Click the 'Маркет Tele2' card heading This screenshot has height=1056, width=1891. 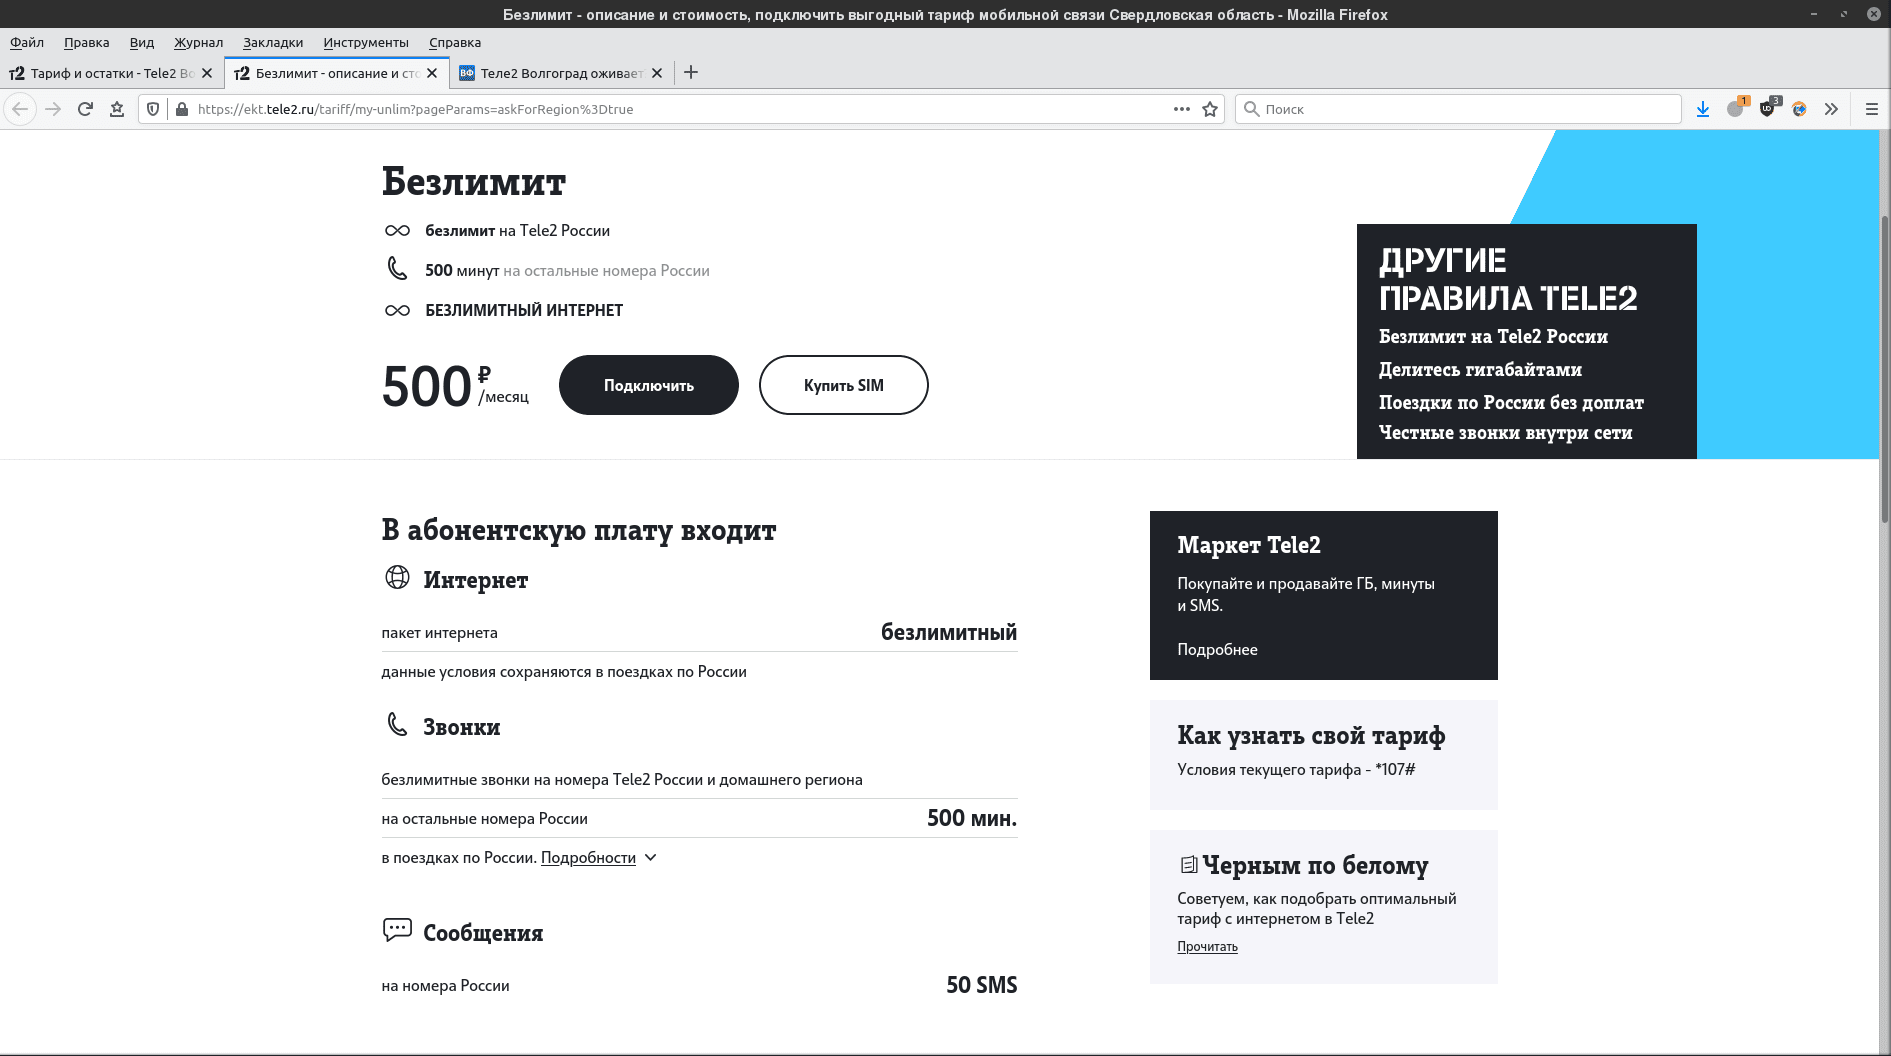1249,545
